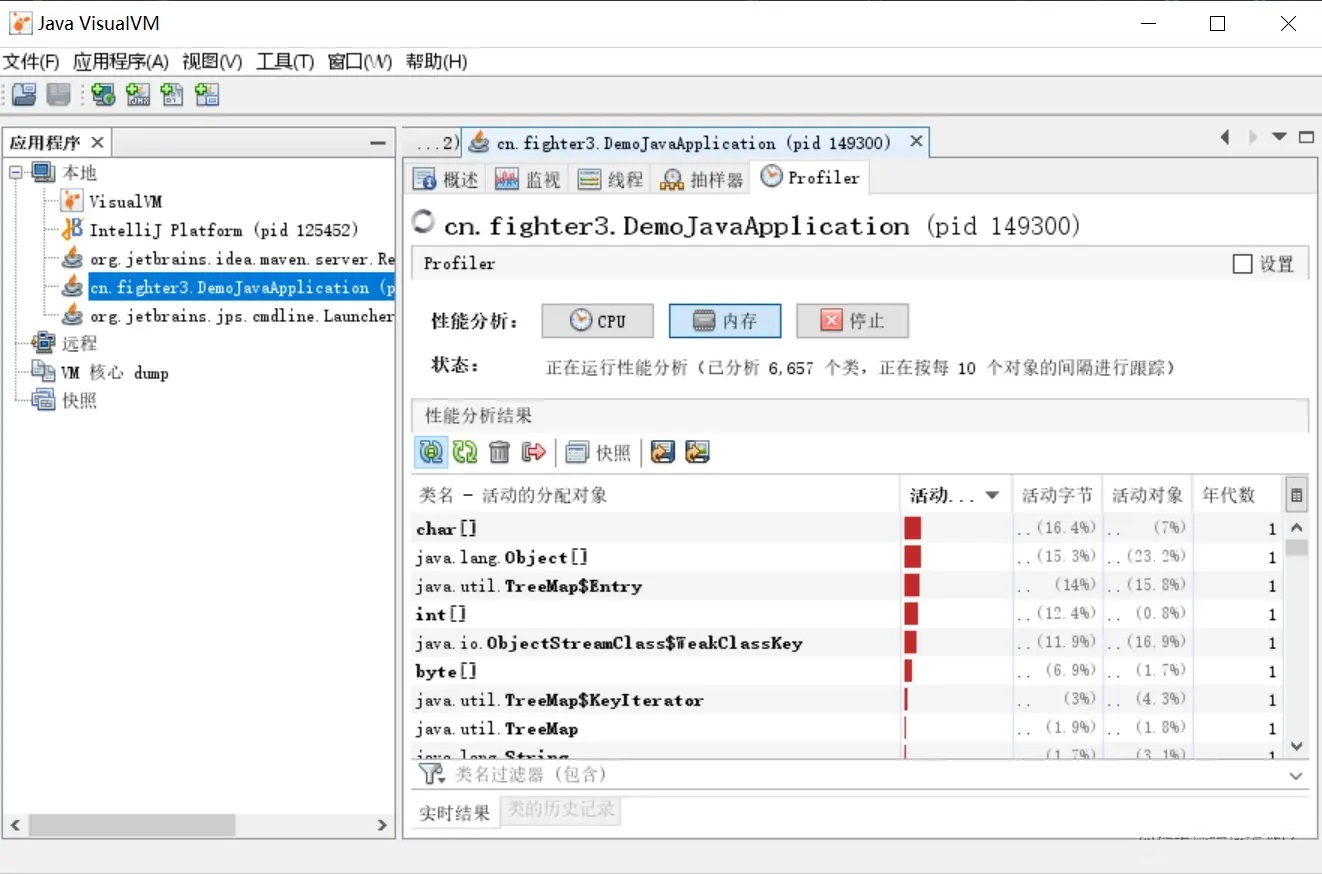
Task: Click the Load snapshot toolbar icon
Action: (x=24, y=95)
